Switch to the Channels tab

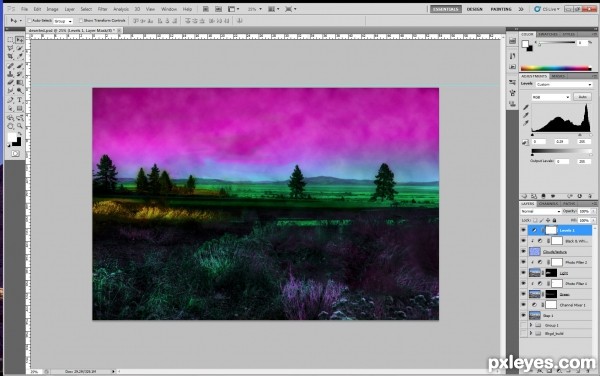point(548,203)
